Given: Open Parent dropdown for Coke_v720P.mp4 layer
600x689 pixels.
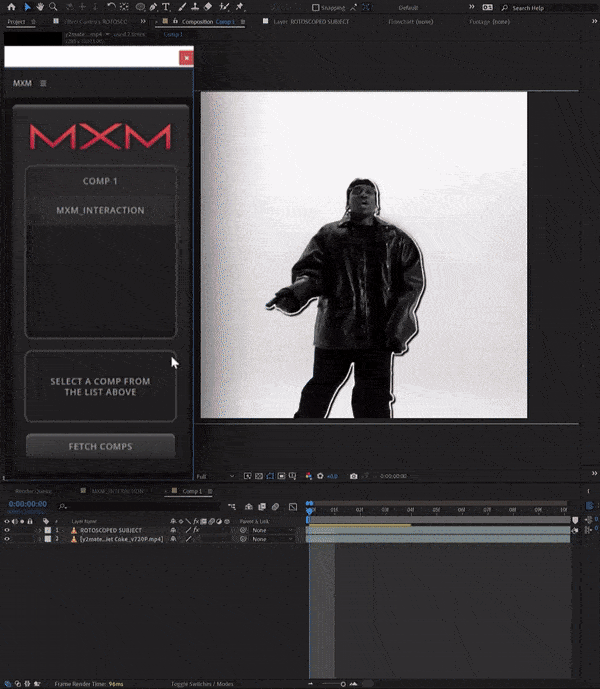Looking at the screenshot, I should (268, 539).
